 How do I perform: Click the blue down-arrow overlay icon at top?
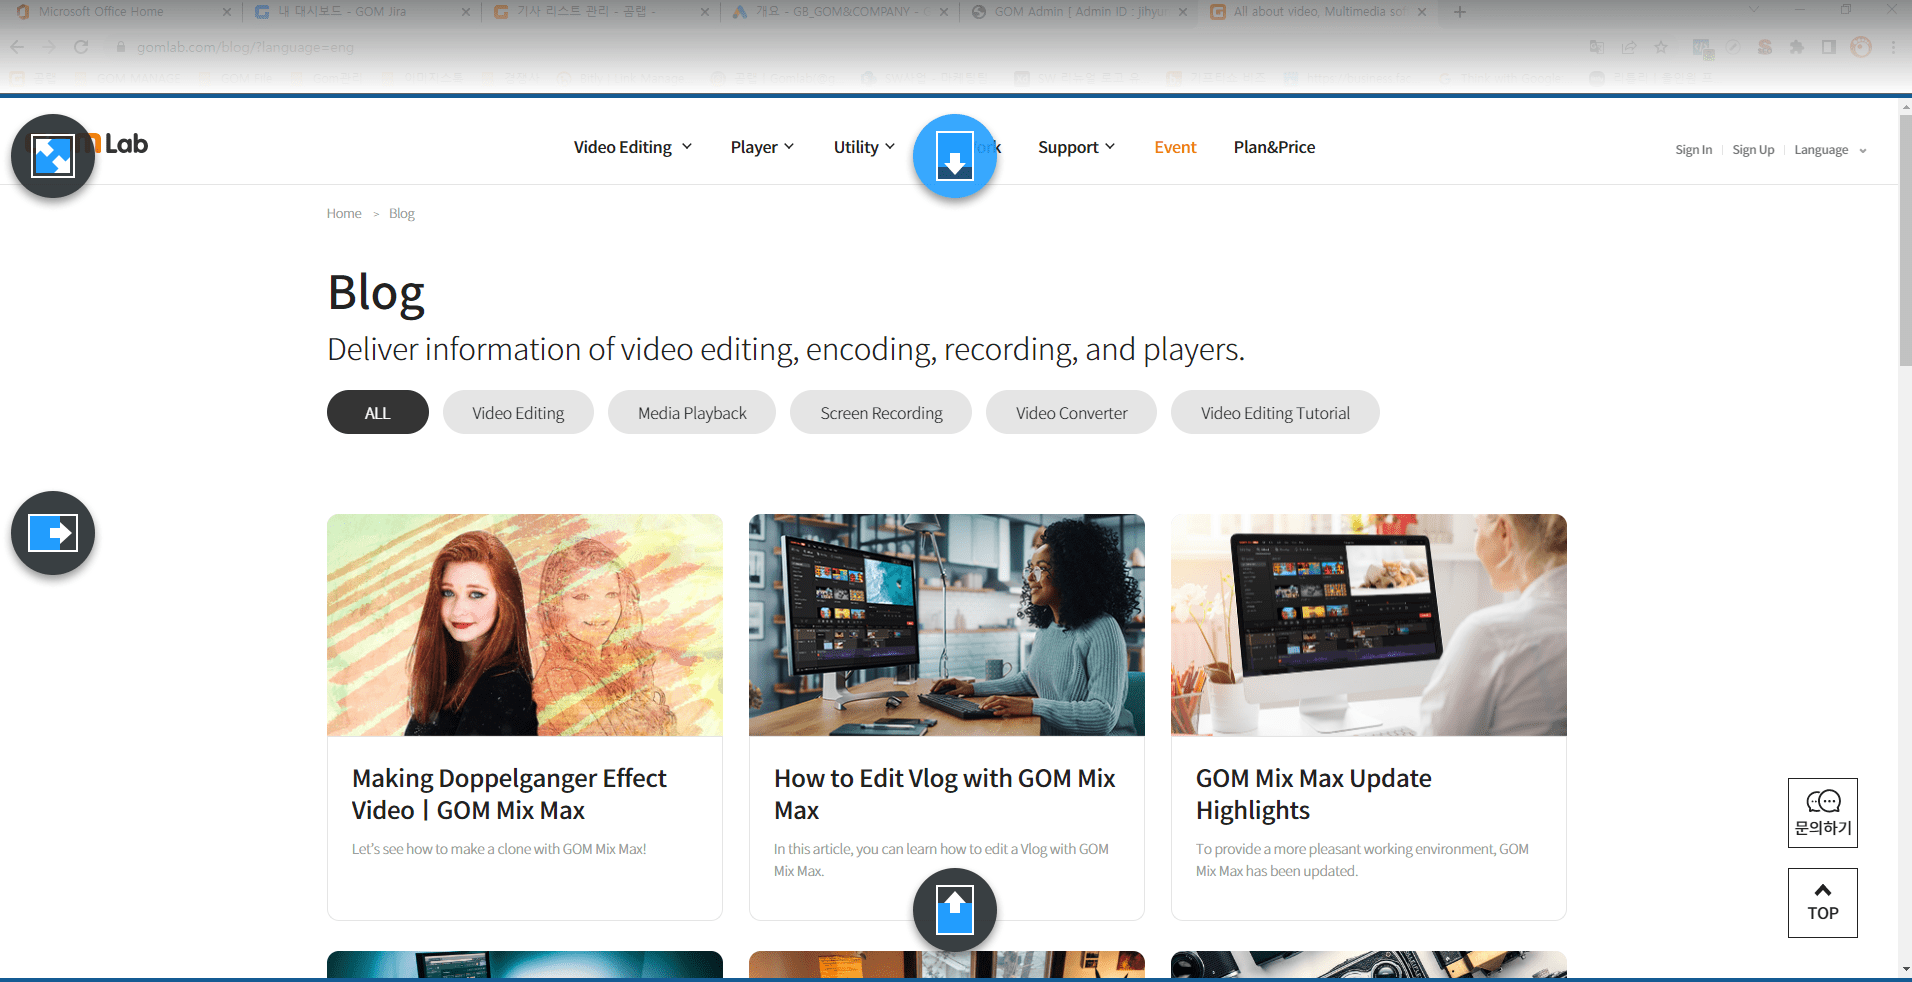(x=955, y=156)
